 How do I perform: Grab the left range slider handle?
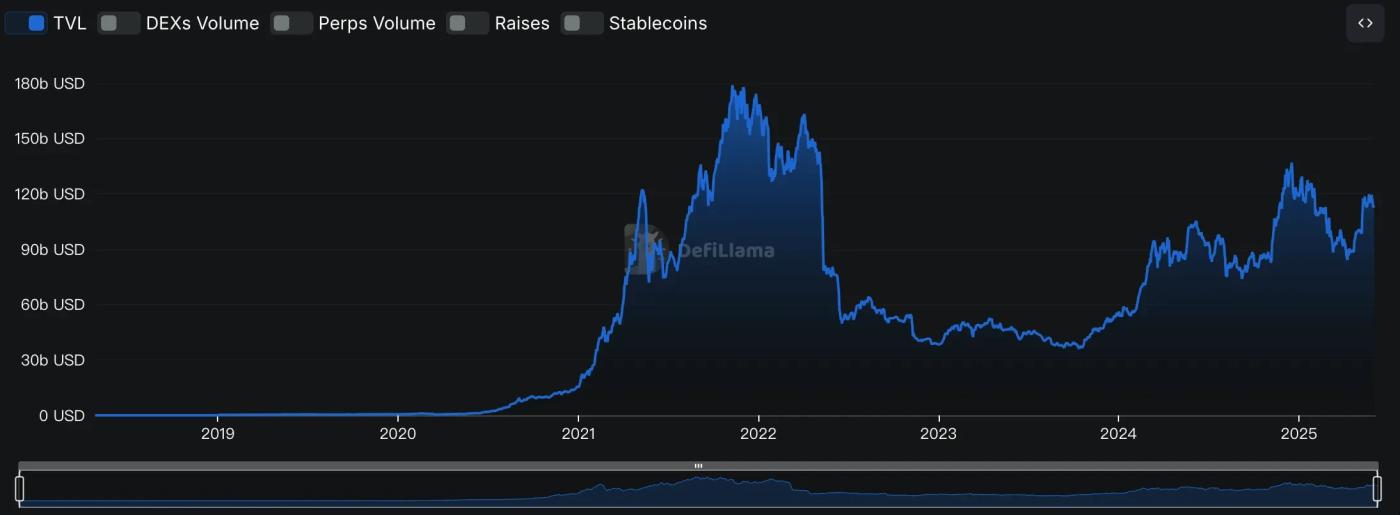19,489
